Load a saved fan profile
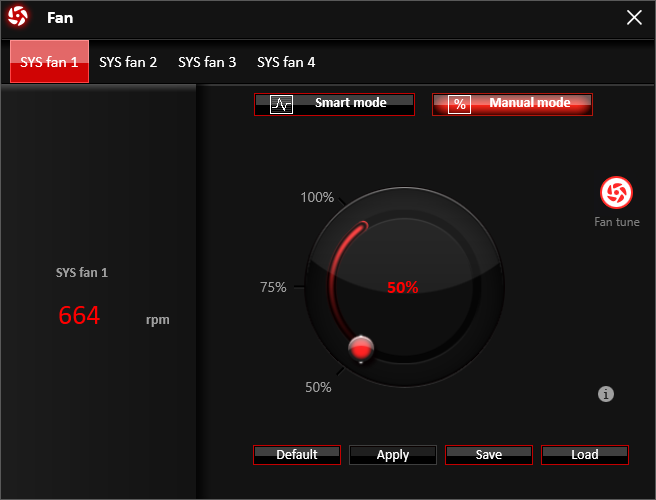Viewport: 656px width, 500px height. coord(585,455)
